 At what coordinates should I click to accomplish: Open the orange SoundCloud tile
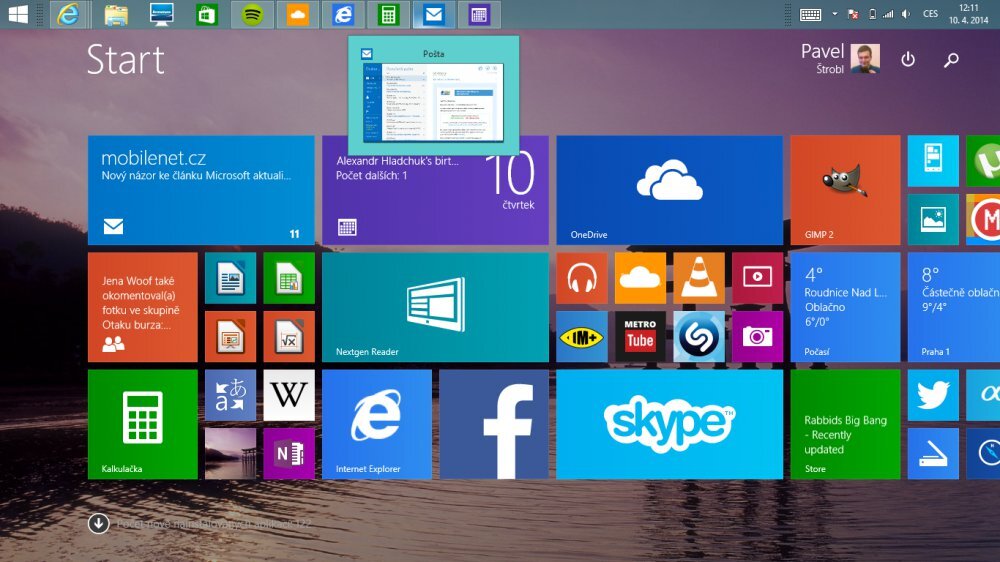(x=640, y=278)
